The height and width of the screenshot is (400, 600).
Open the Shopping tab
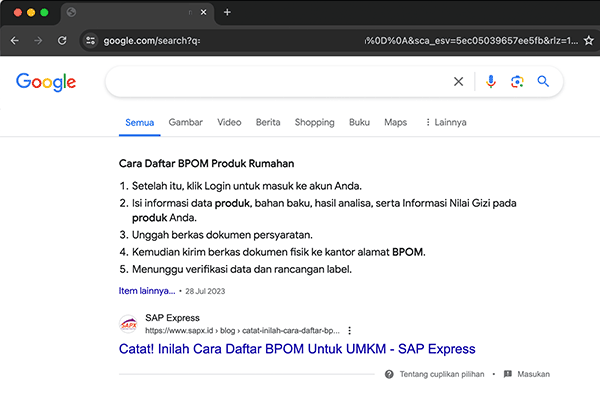(315, 122)
